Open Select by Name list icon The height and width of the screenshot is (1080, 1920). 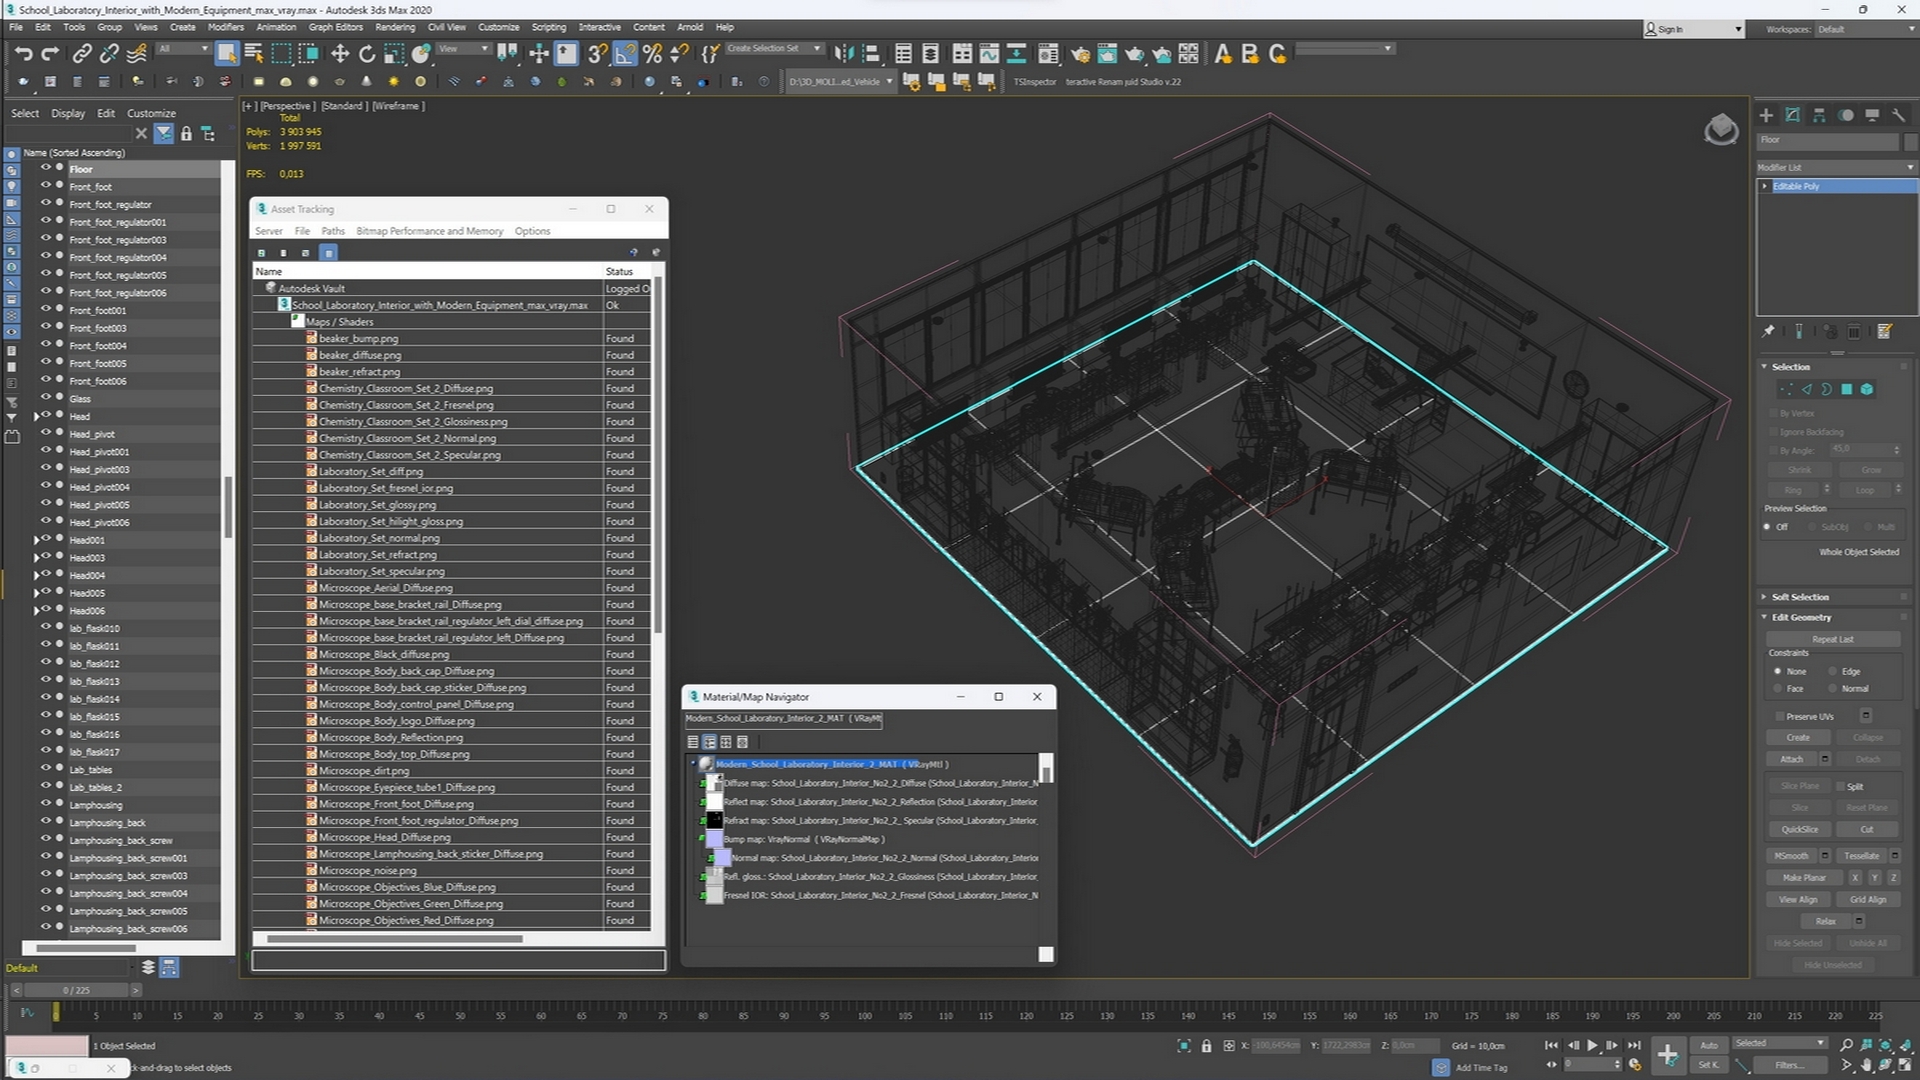tap(254, 54)
